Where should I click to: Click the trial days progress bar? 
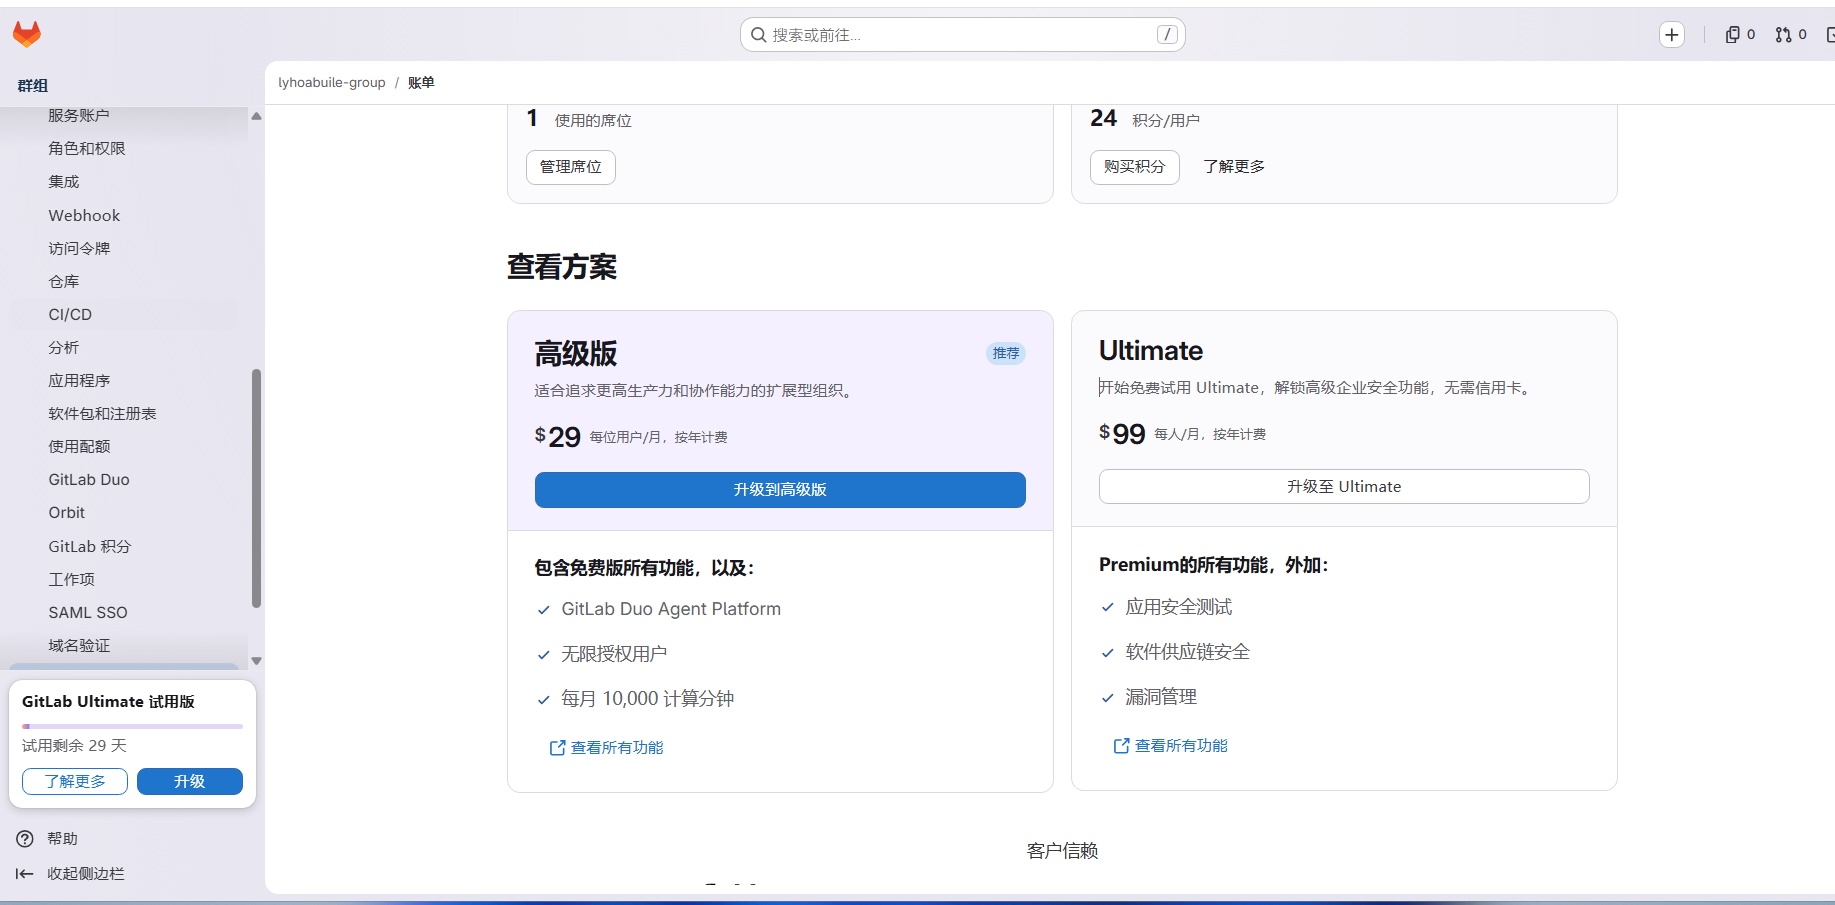pyautogui.click(x=132, y=726)
